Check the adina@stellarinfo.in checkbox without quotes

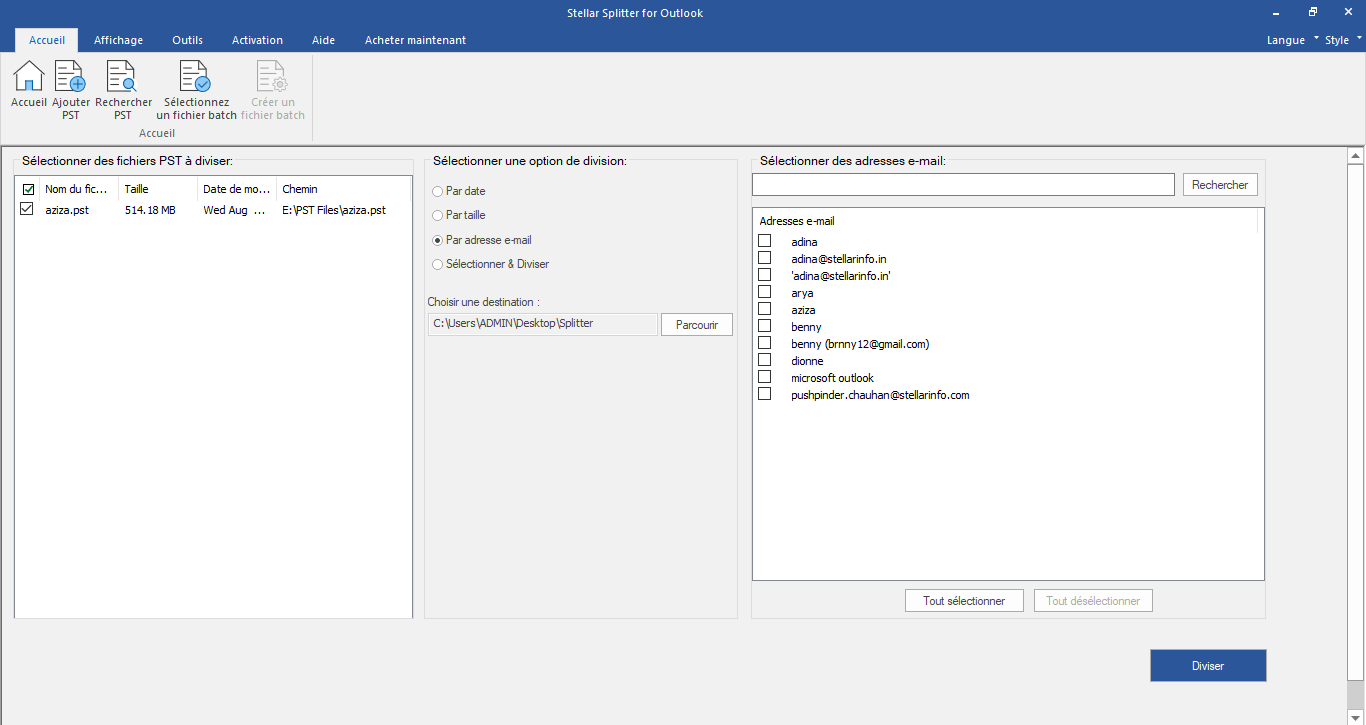click(765, 258)
